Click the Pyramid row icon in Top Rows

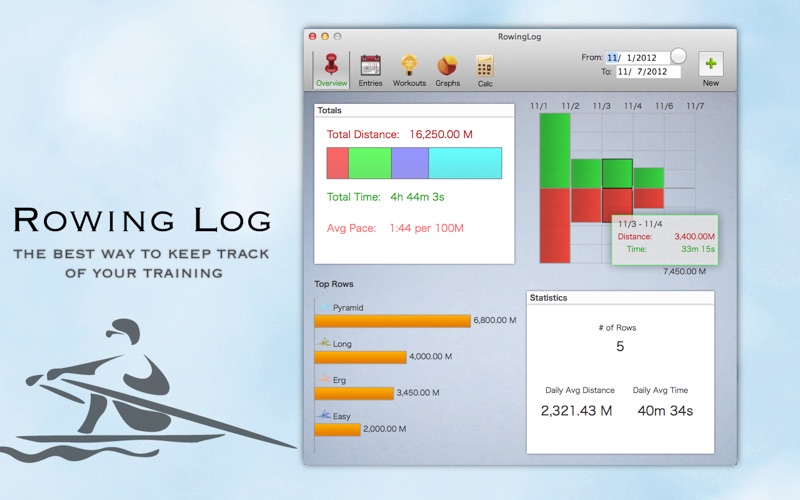(x=325, y=307)
